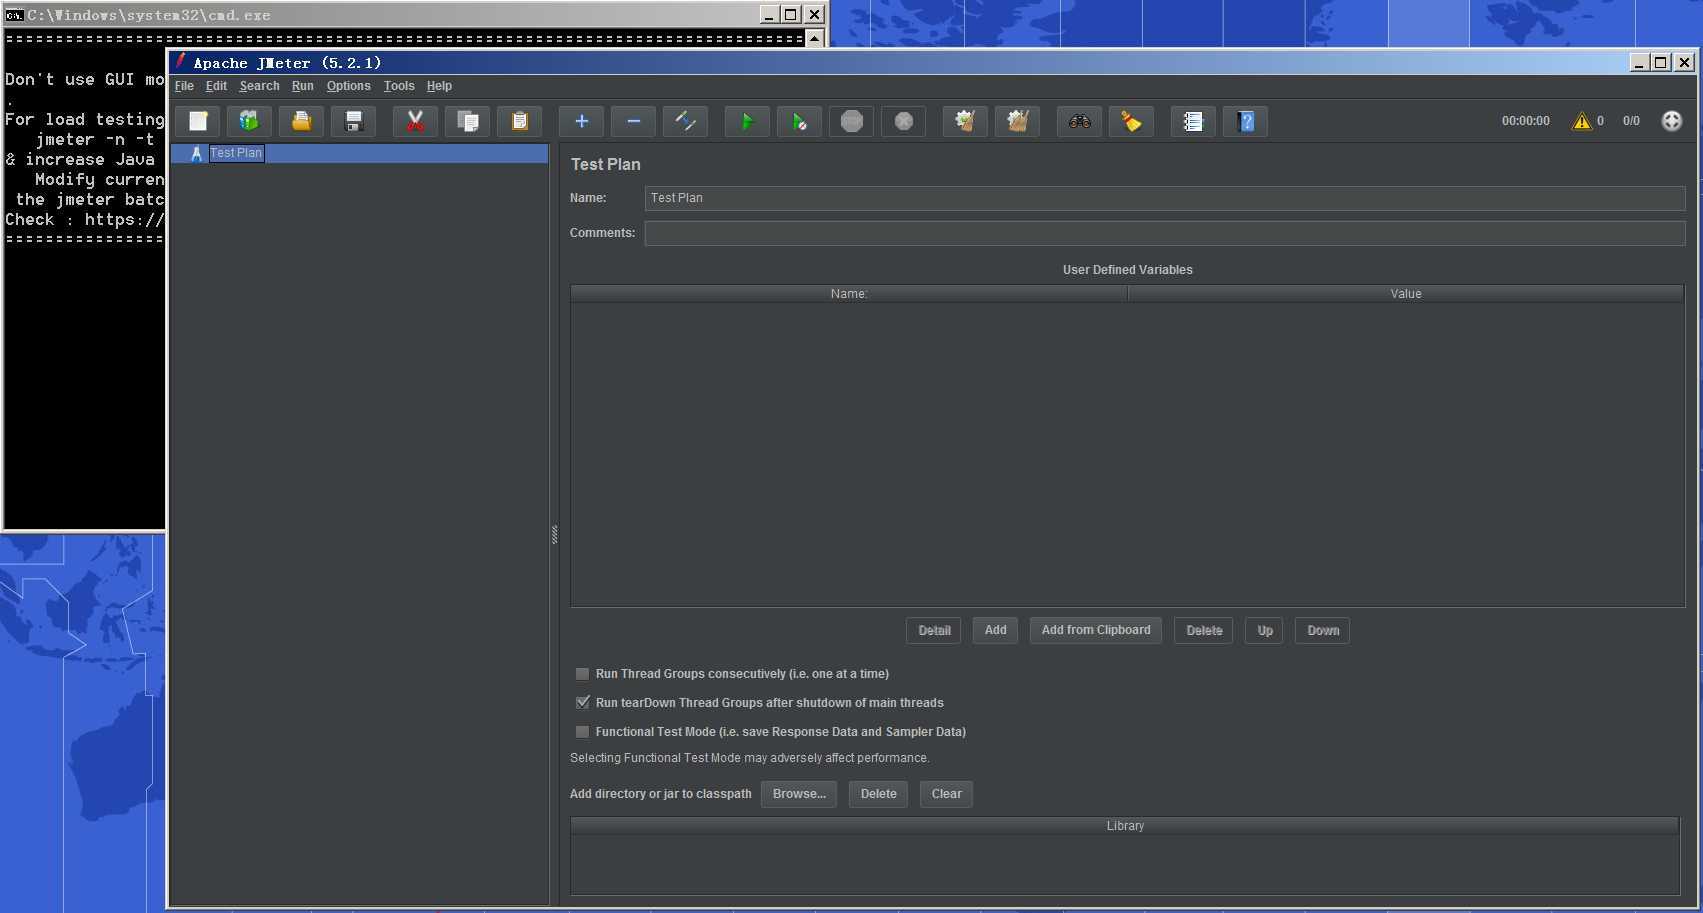Click the Clear results broom icon
The width and height of the screenshot is (1703, 913).
[965, 121]
